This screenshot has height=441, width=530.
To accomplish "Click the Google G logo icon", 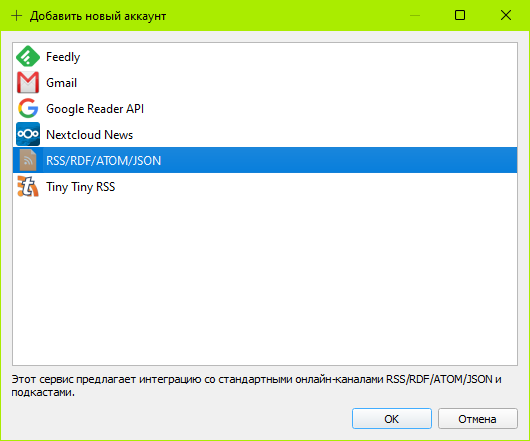I will coord(28,108).
